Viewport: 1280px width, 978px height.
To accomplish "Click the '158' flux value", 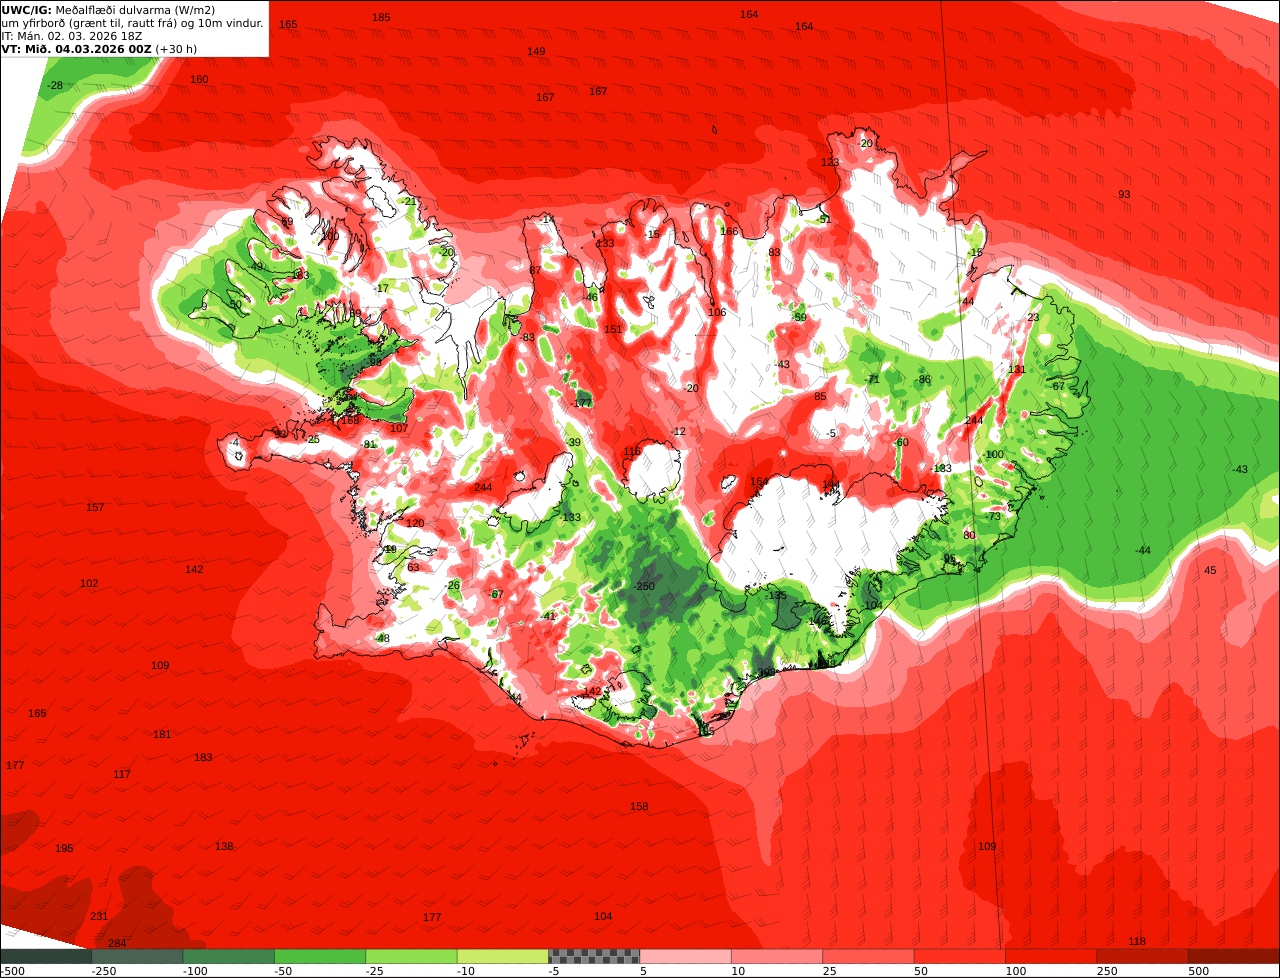I will click(639, 806).
